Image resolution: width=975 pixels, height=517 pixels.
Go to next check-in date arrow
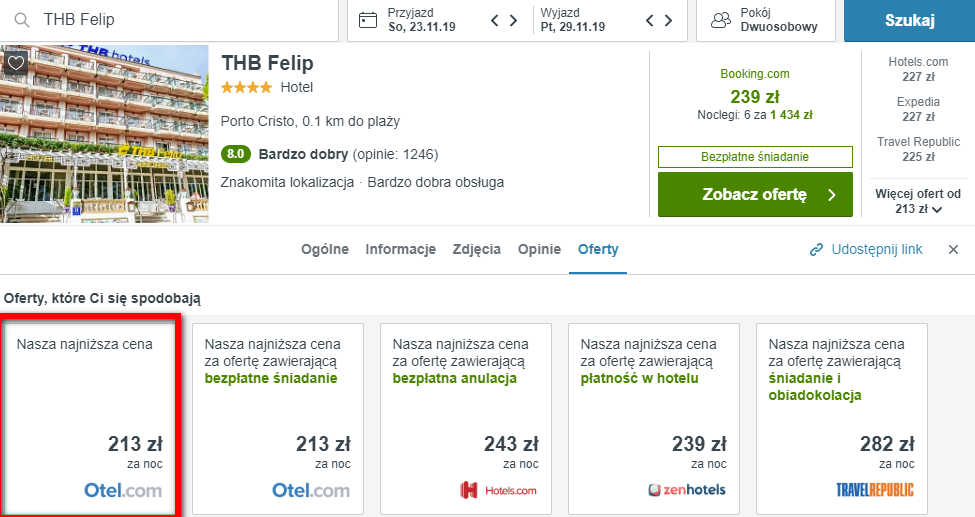click(x=513, y=20)
